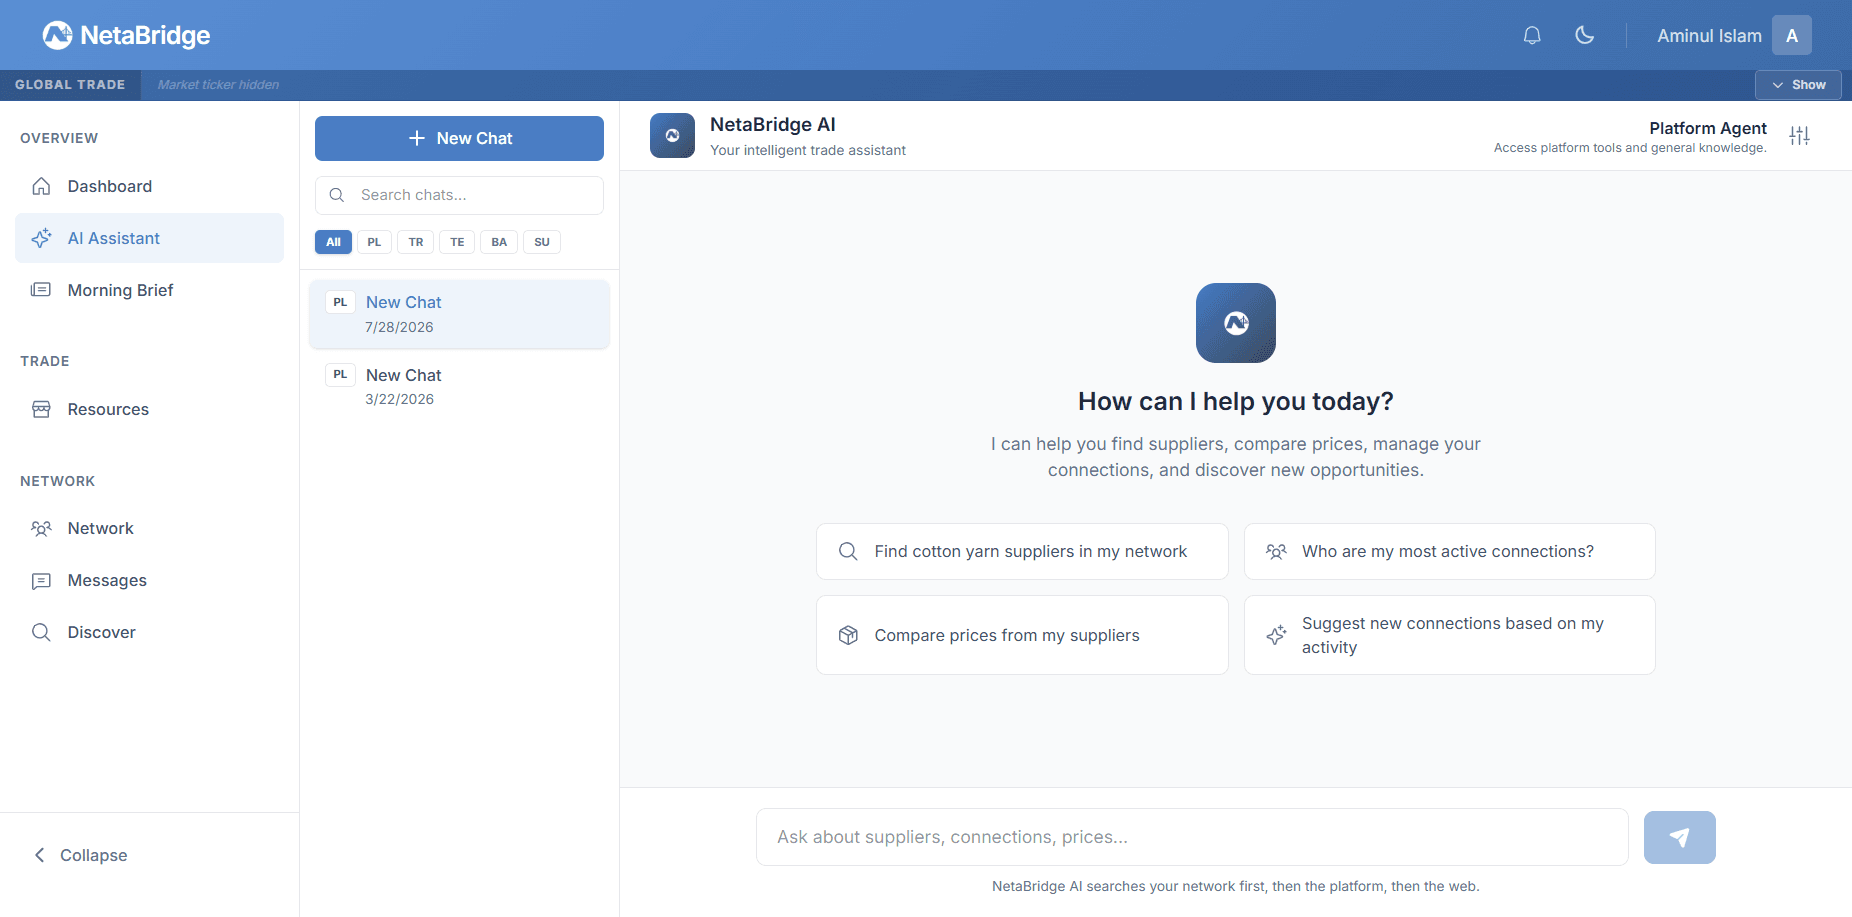
Task: Select AI Assistant in the sidebar
Action: (150, 238)
